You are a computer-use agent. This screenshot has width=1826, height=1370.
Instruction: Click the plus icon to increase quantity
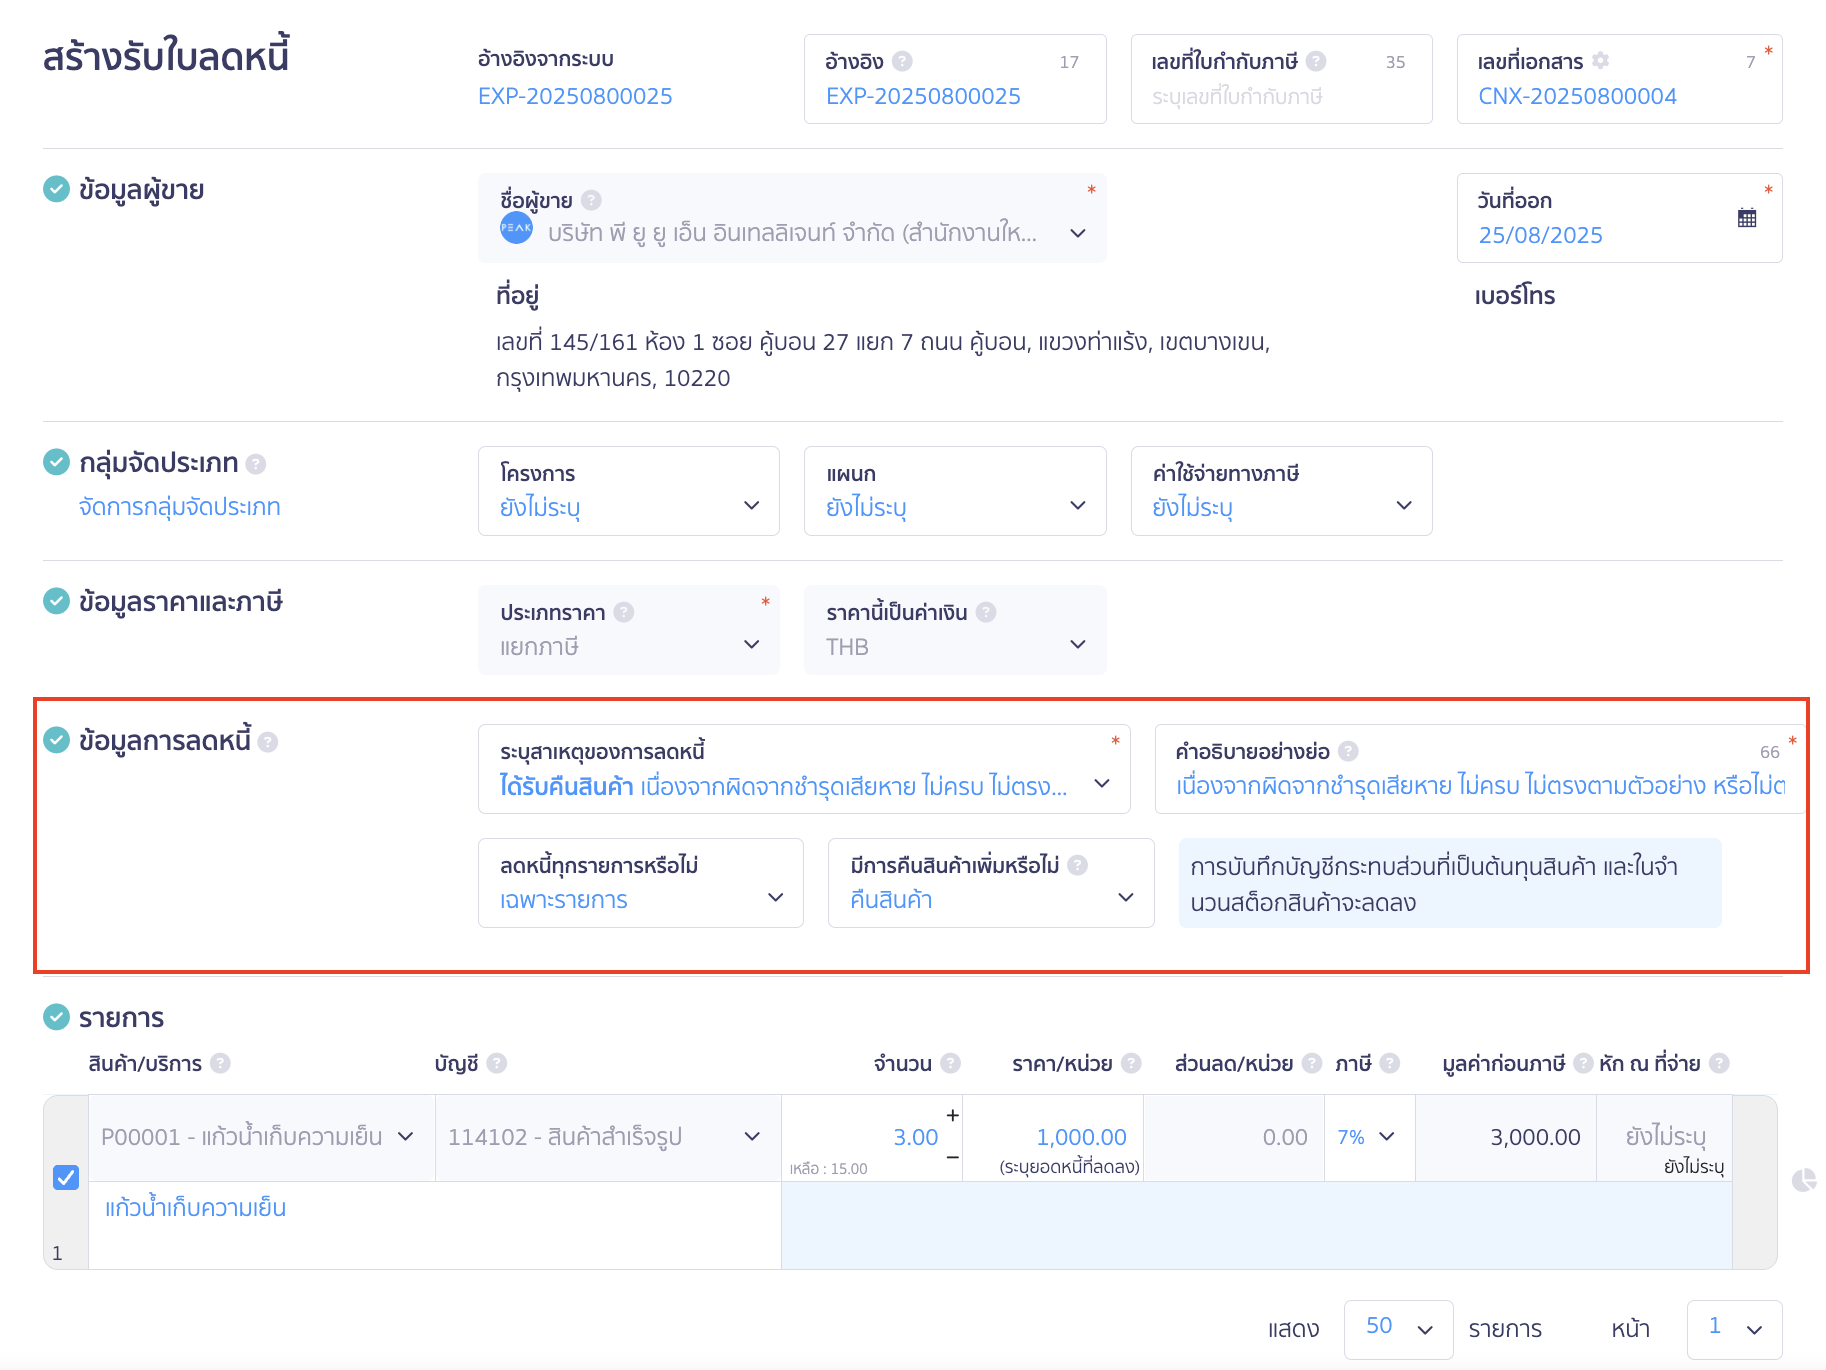coord(952,1115)
